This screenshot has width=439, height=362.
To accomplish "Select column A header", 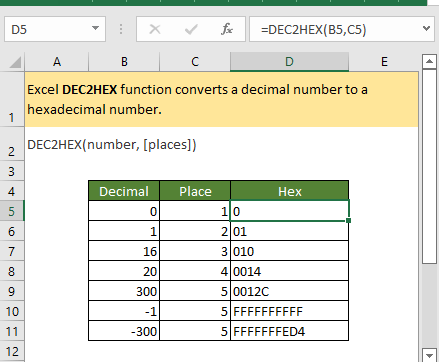I will [57, 62].
